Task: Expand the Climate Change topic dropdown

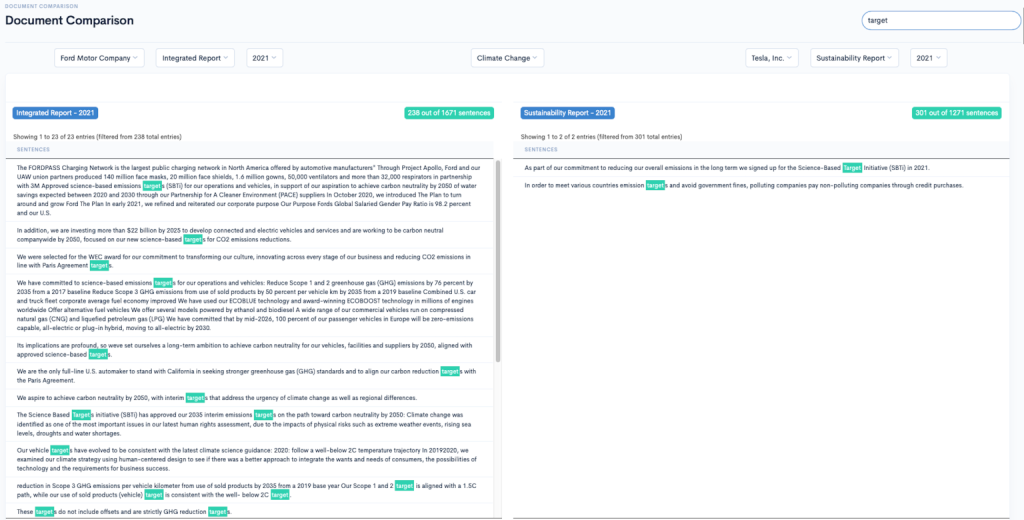Action: pyautogui.click(x=507, y=58)
